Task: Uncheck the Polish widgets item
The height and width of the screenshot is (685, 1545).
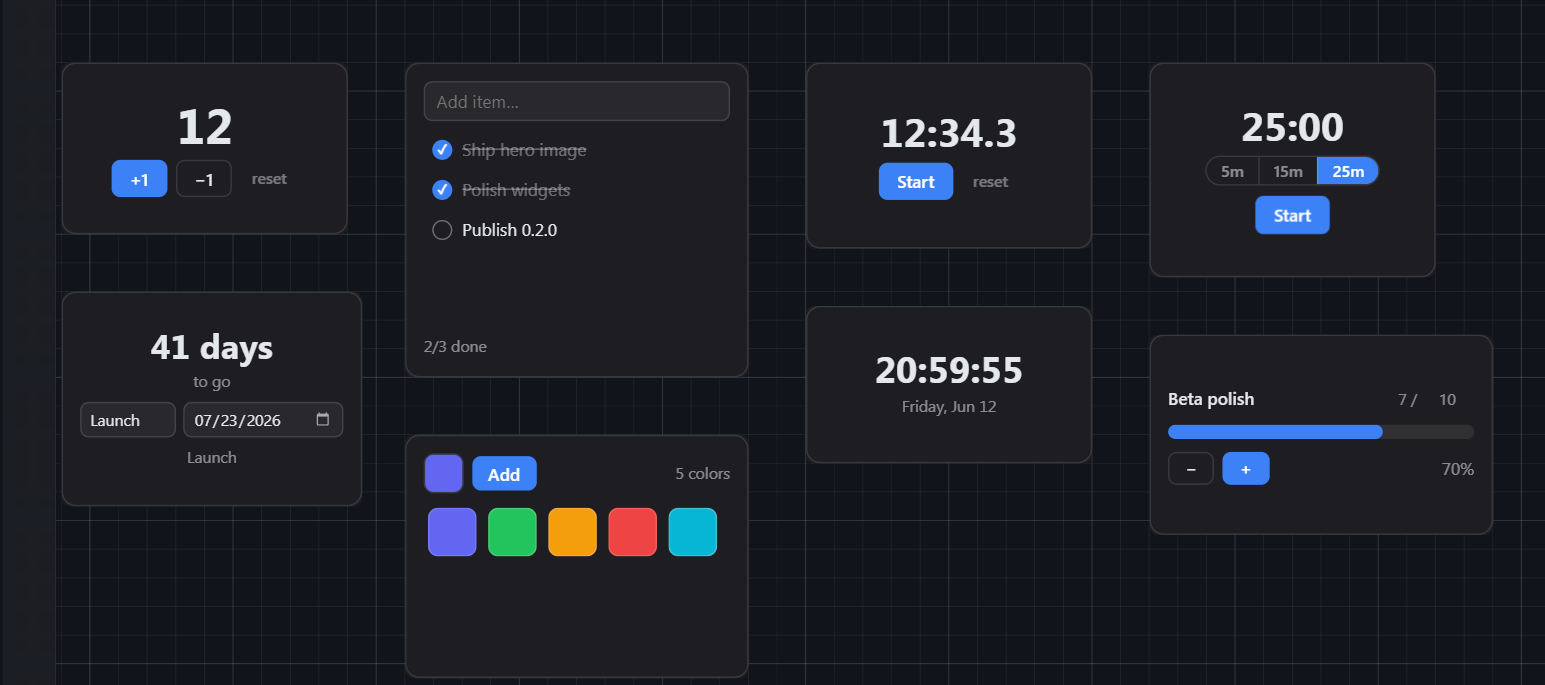Action: pos(442,190)
